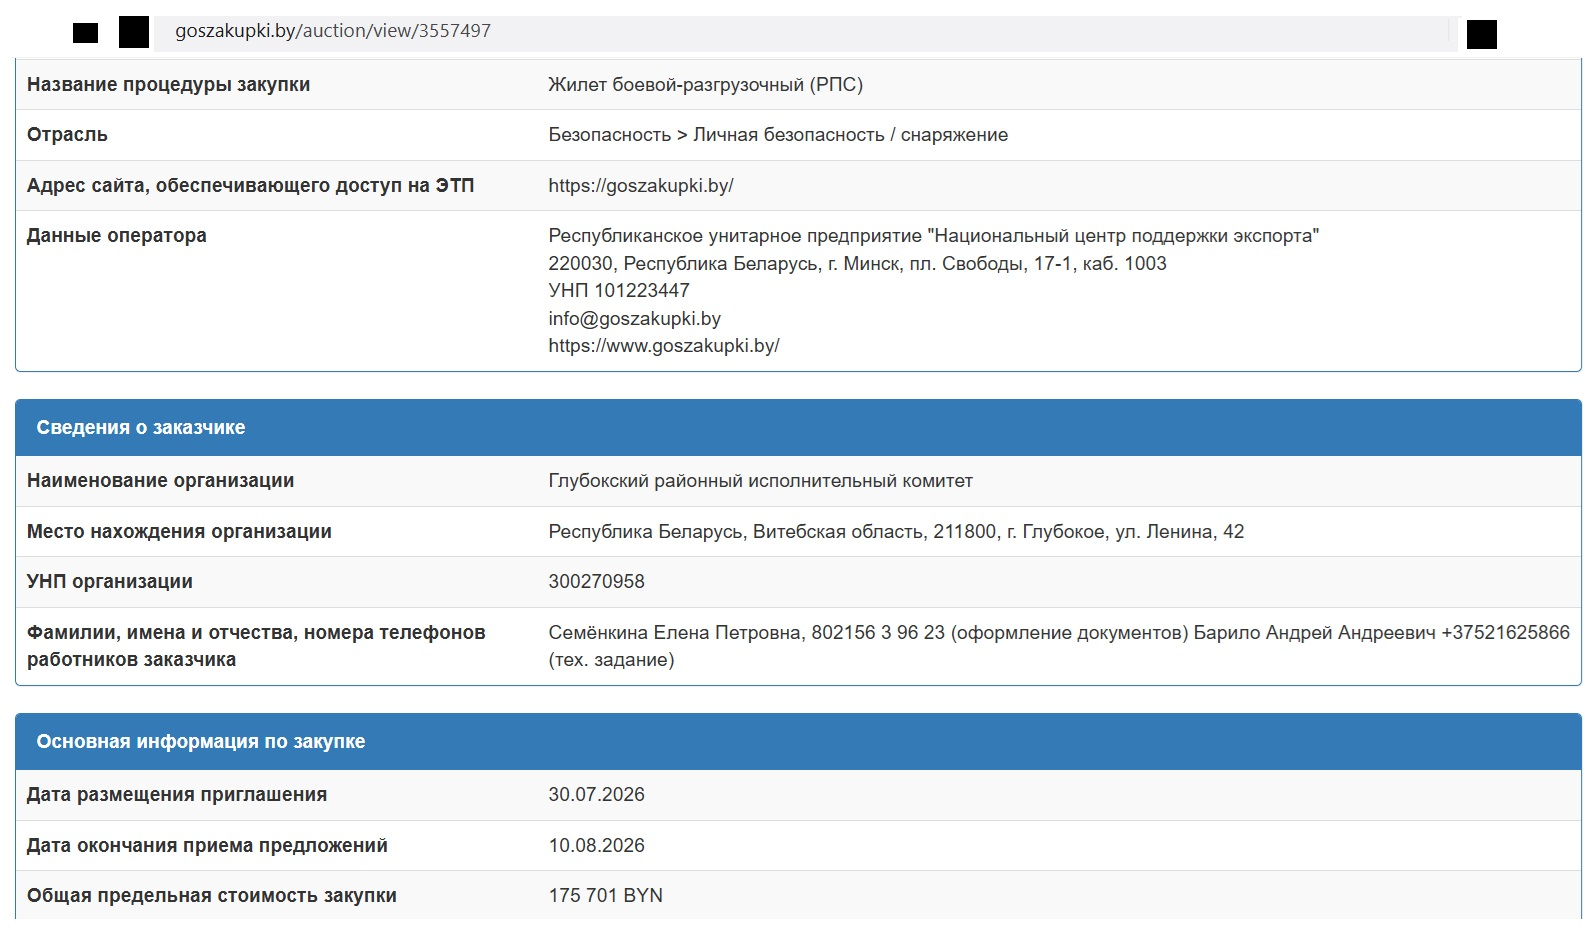The image size is (1595, 939).
Task: Click the contact line starting "Семёнкина Елена Петровна"
Action: point(1059,633)
